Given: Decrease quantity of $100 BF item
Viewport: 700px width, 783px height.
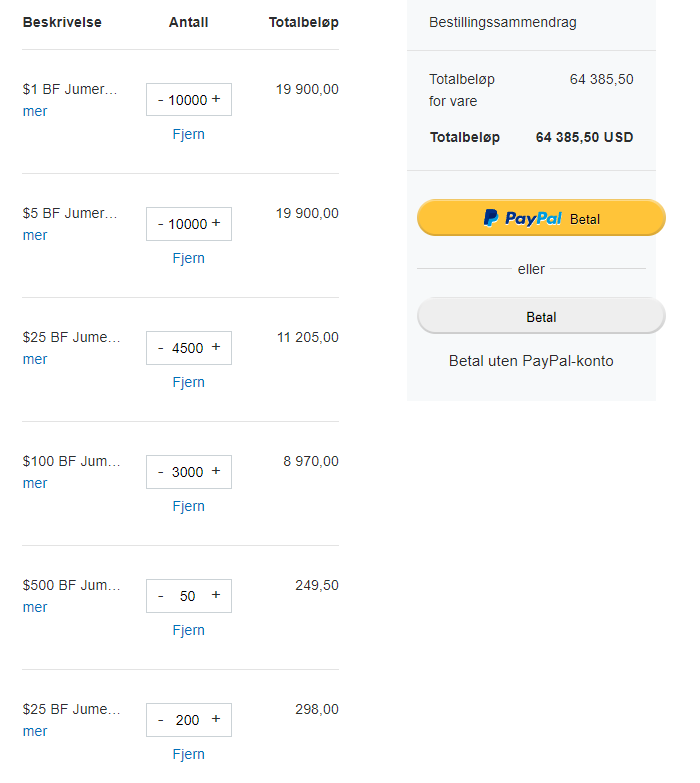Looking at the screenshot, I should pos(160,472).
